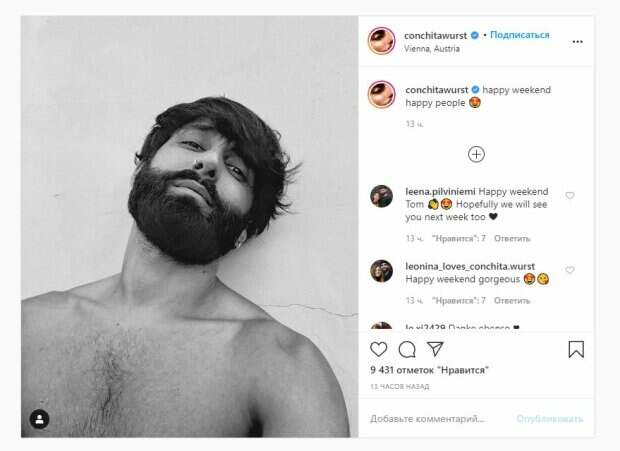The image size is (620, 451).
Task: Like leena.pilviniemi's comment
Action: pyautogui.click(x=570, y=196)
